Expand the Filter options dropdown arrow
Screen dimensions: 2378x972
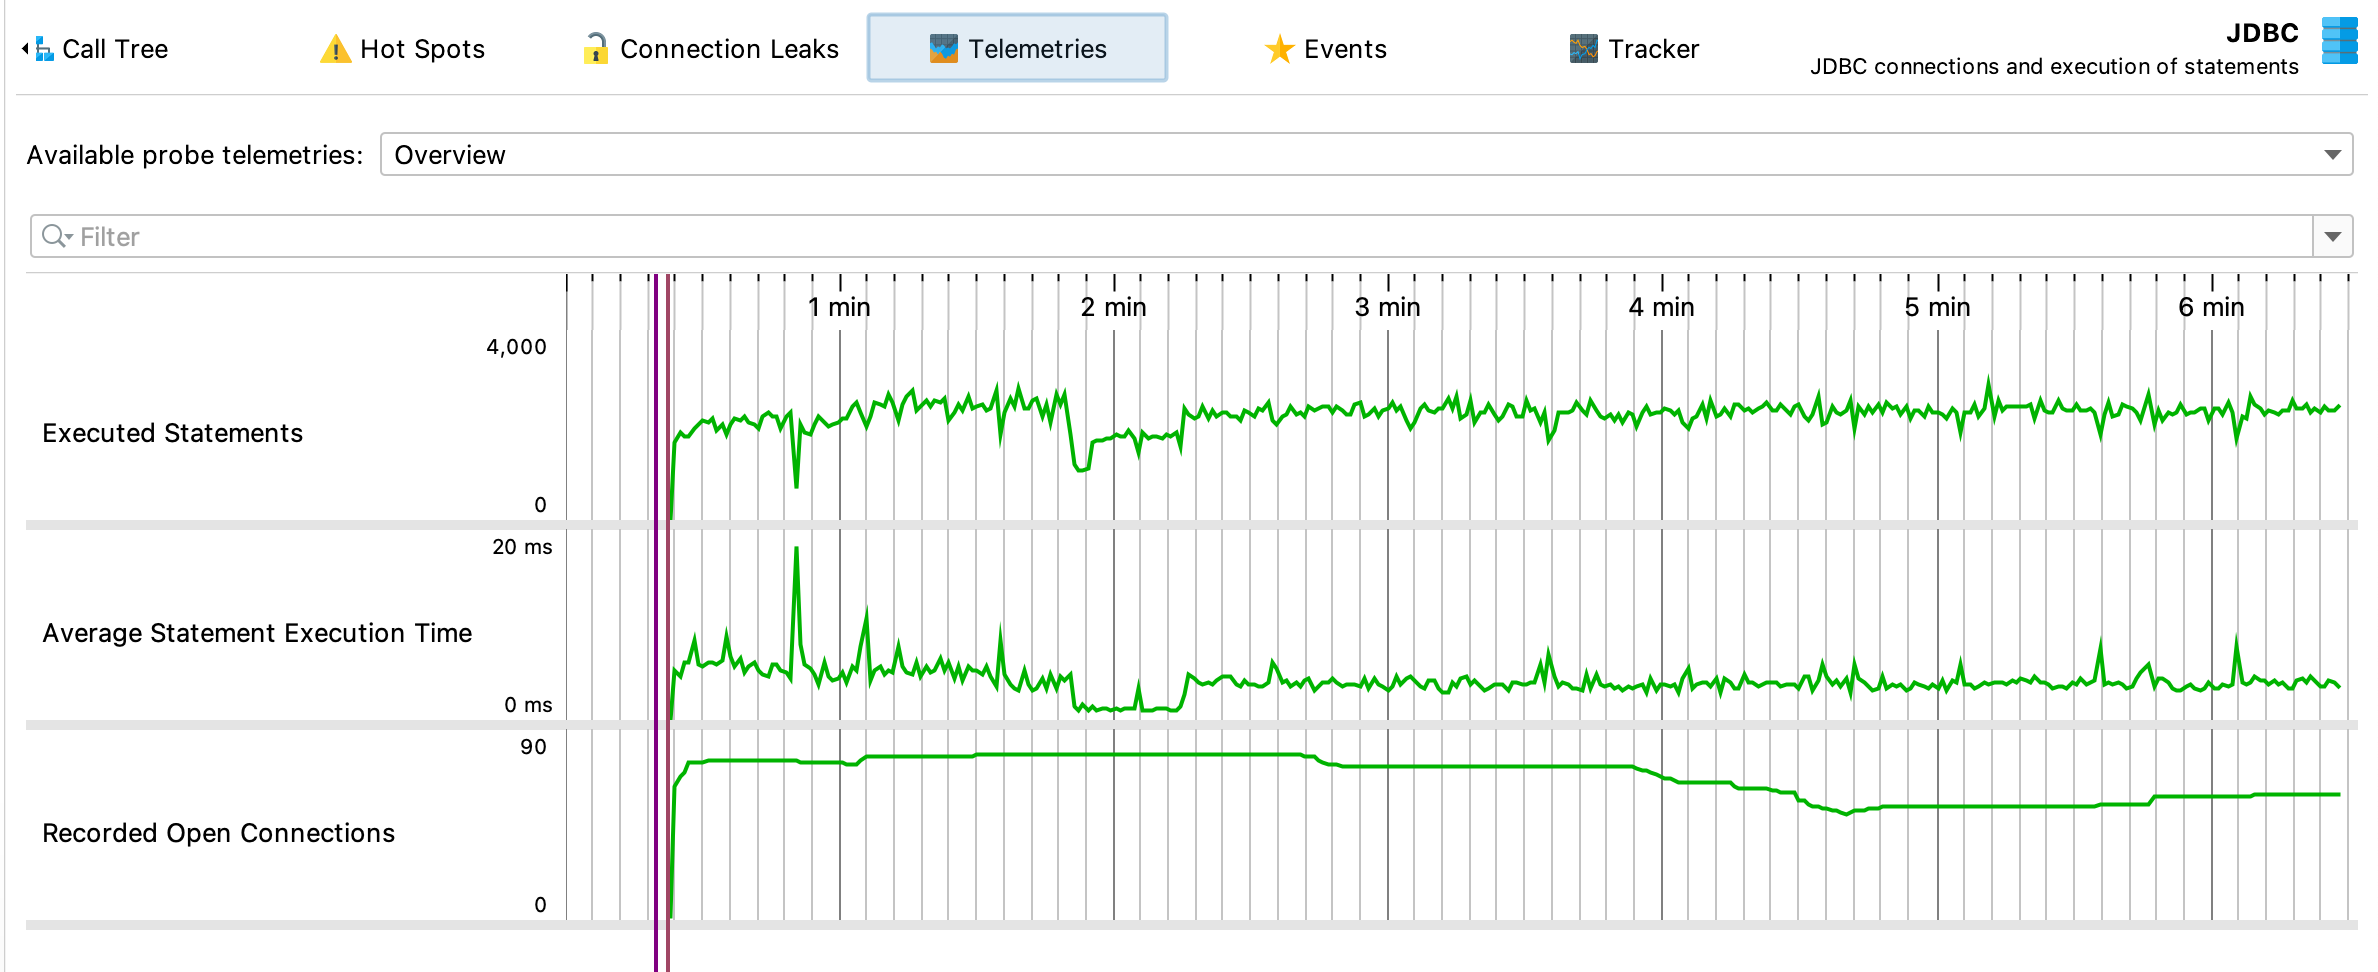click(x=2332, y=237)
